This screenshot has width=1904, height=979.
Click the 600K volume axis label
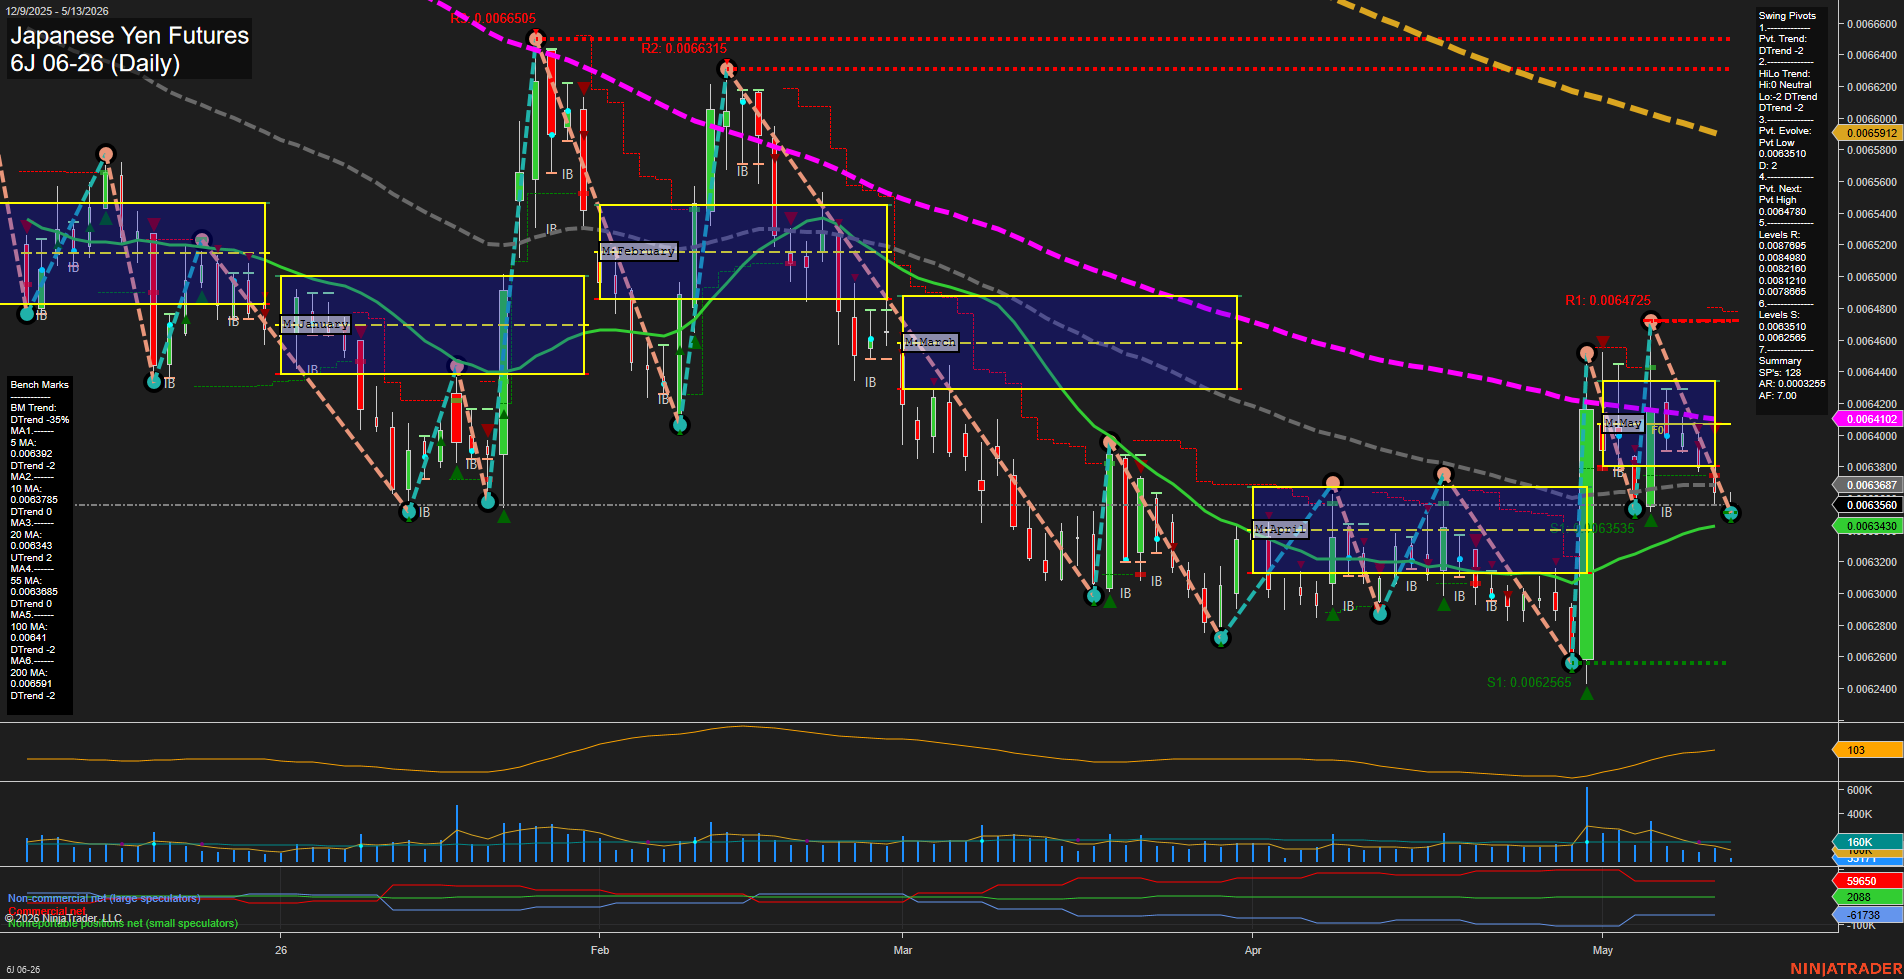[x=1860, y=790]
